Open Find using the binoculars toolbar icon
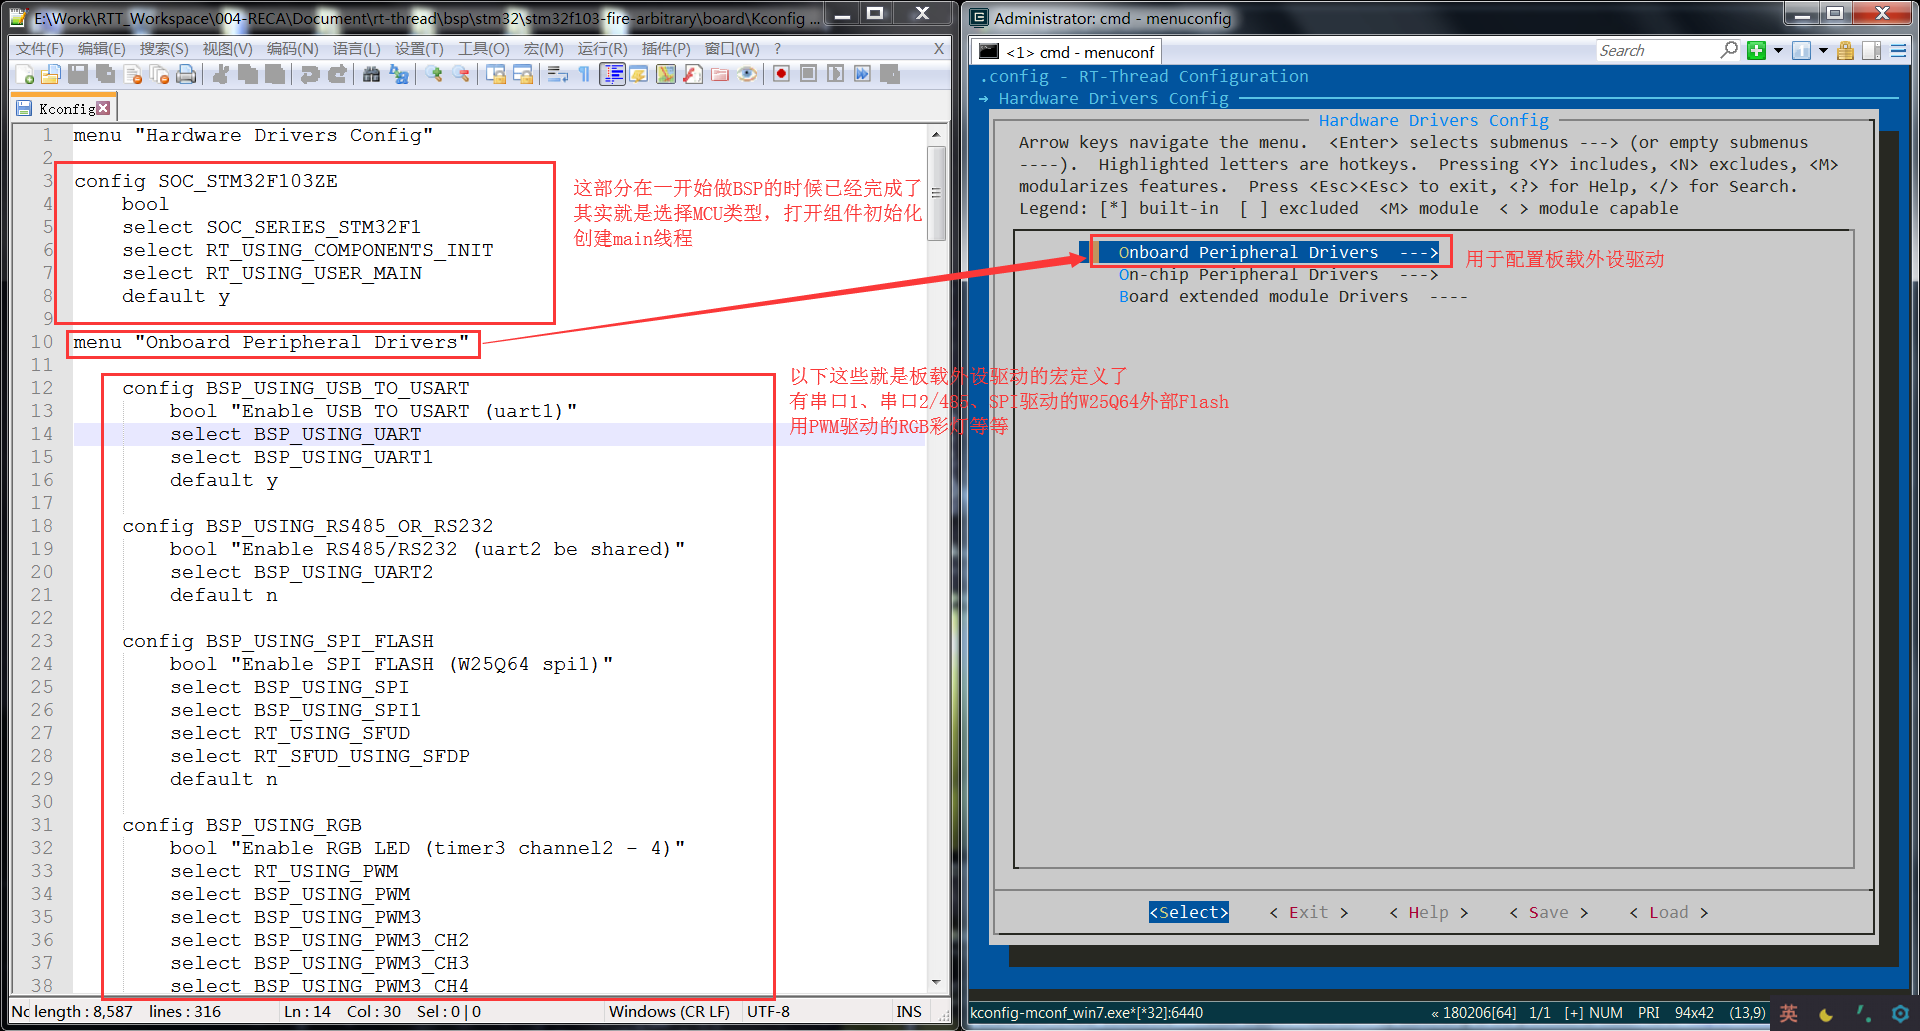The width and height of the screenshot is (1920, 1031). (370, 74)
